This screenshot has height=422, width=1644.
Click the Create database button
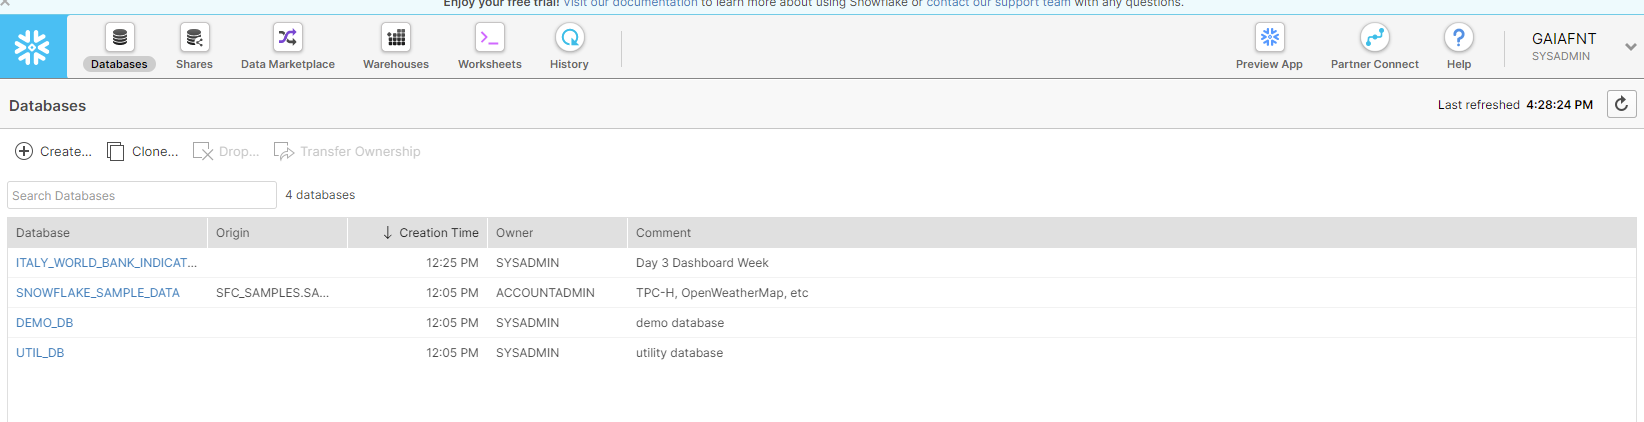pos(53,152)
